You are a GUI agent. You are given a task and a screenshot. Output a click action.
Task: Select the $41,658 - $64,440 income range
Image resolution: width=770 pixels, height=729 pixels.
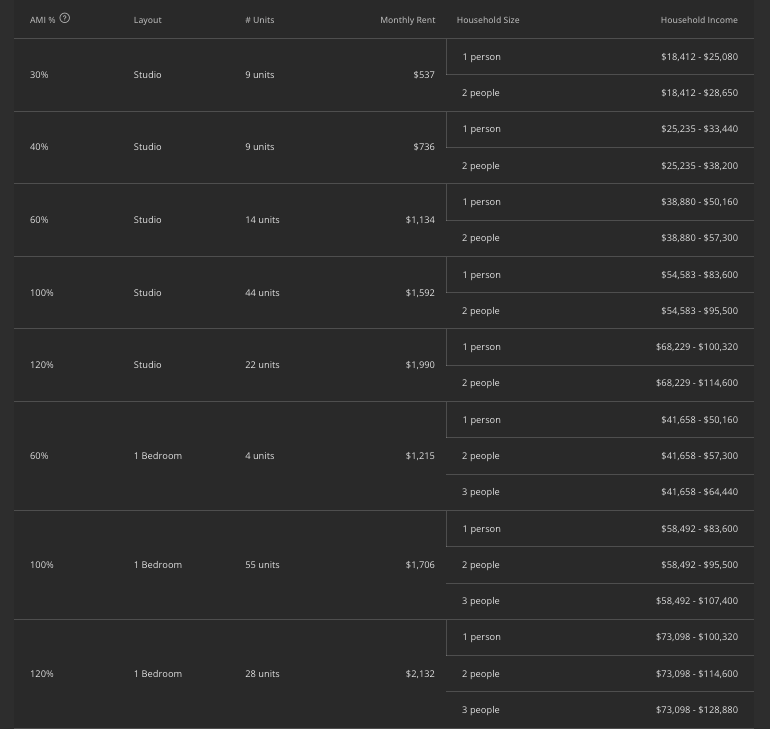(x=699, y=492)
